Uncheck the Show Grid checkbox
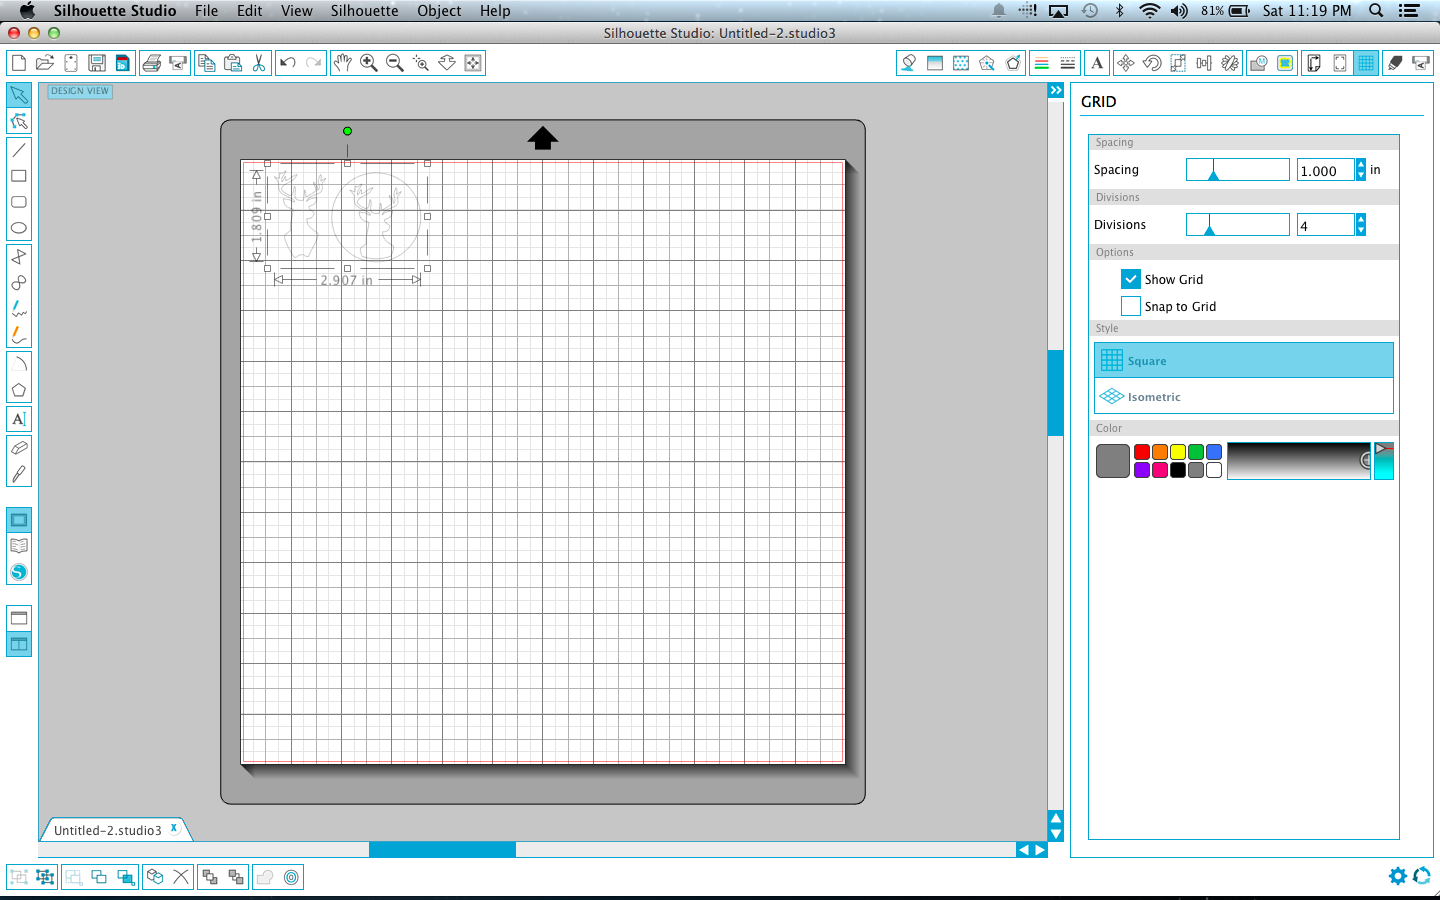Viewport: 1440px width, 900px height. tap(1131, 279)
